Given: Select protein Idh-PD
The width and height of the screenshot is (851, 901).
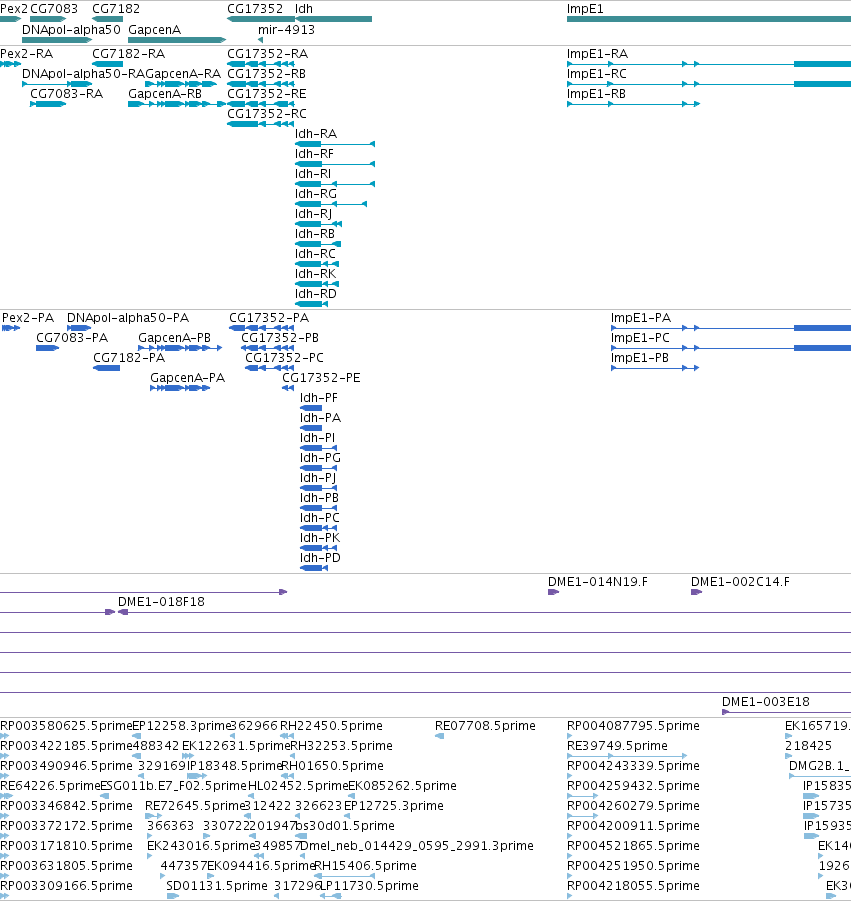Looking at the screenshot, I should (320, 558).
